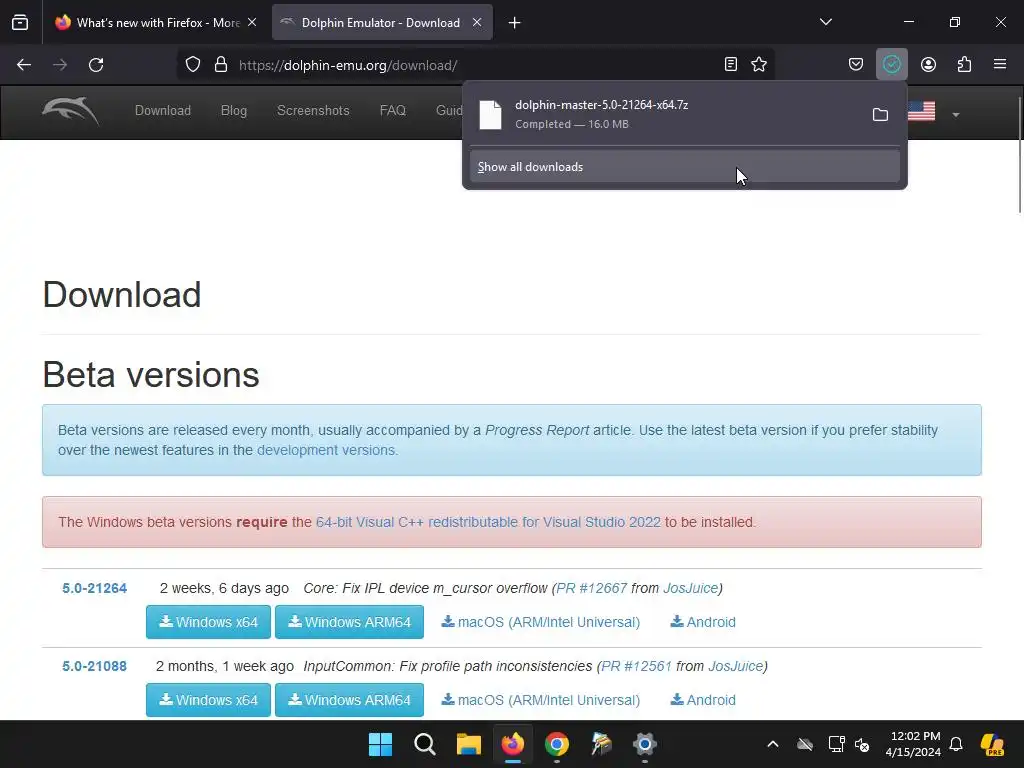The image size is (1024, 768).
Task: Open the 64-bit Visual C++ redistributable link
Action: point(488,522)
